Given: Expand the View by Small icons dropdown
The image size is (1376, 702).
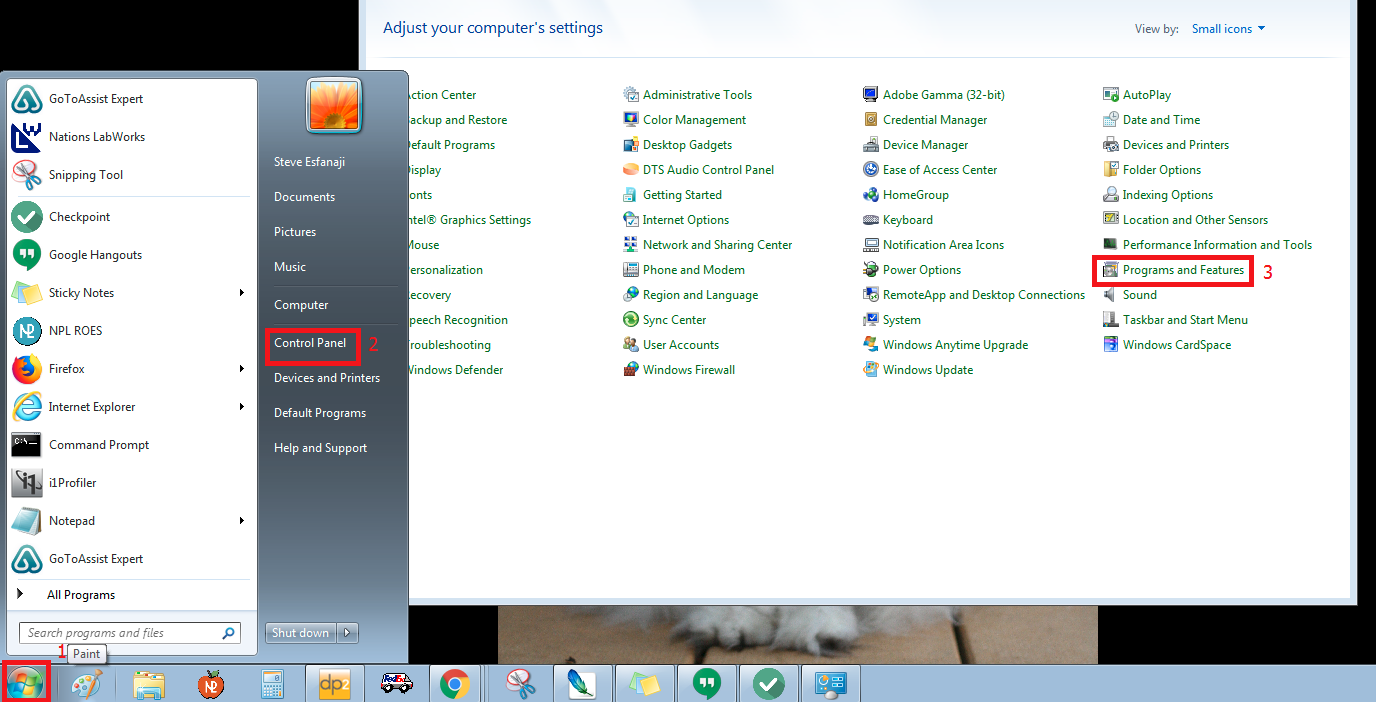Looking at the screenshot, I should 1228,29.
